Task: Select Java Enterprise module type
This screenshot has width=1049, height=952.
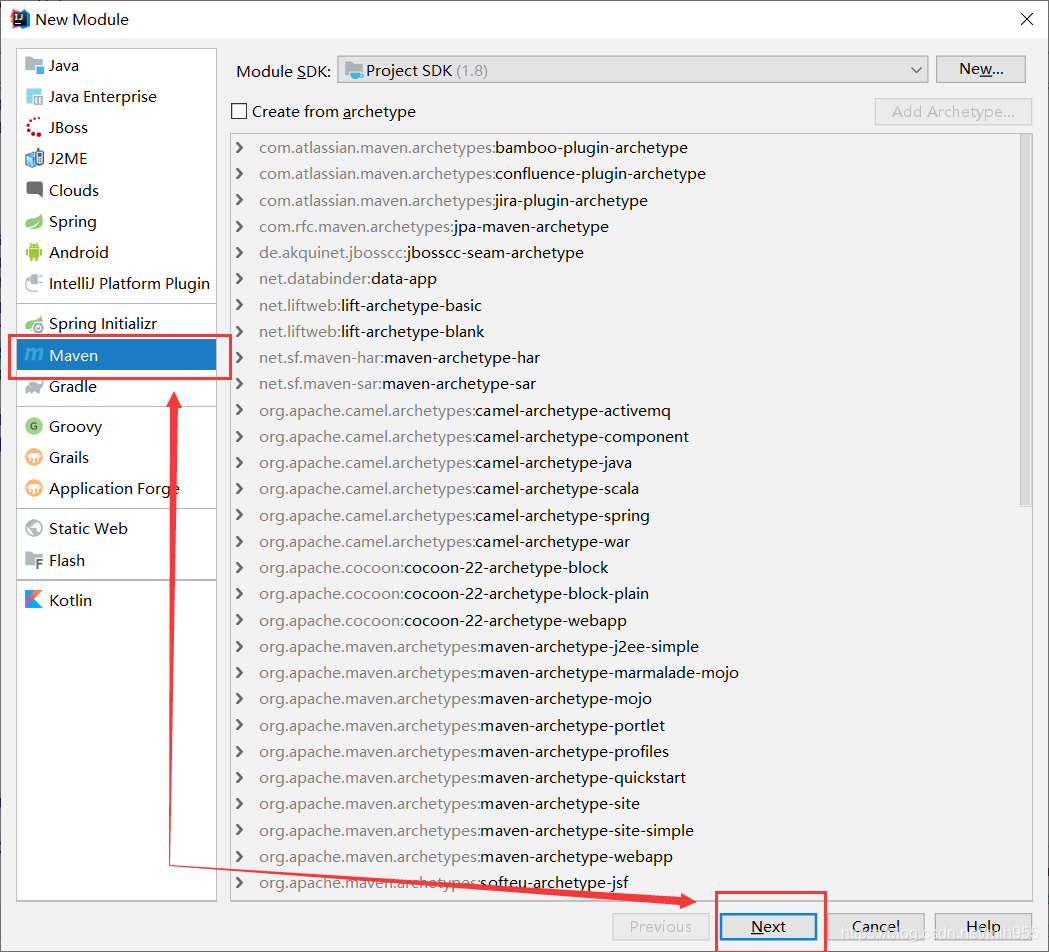Action: [x=116, y=96]
